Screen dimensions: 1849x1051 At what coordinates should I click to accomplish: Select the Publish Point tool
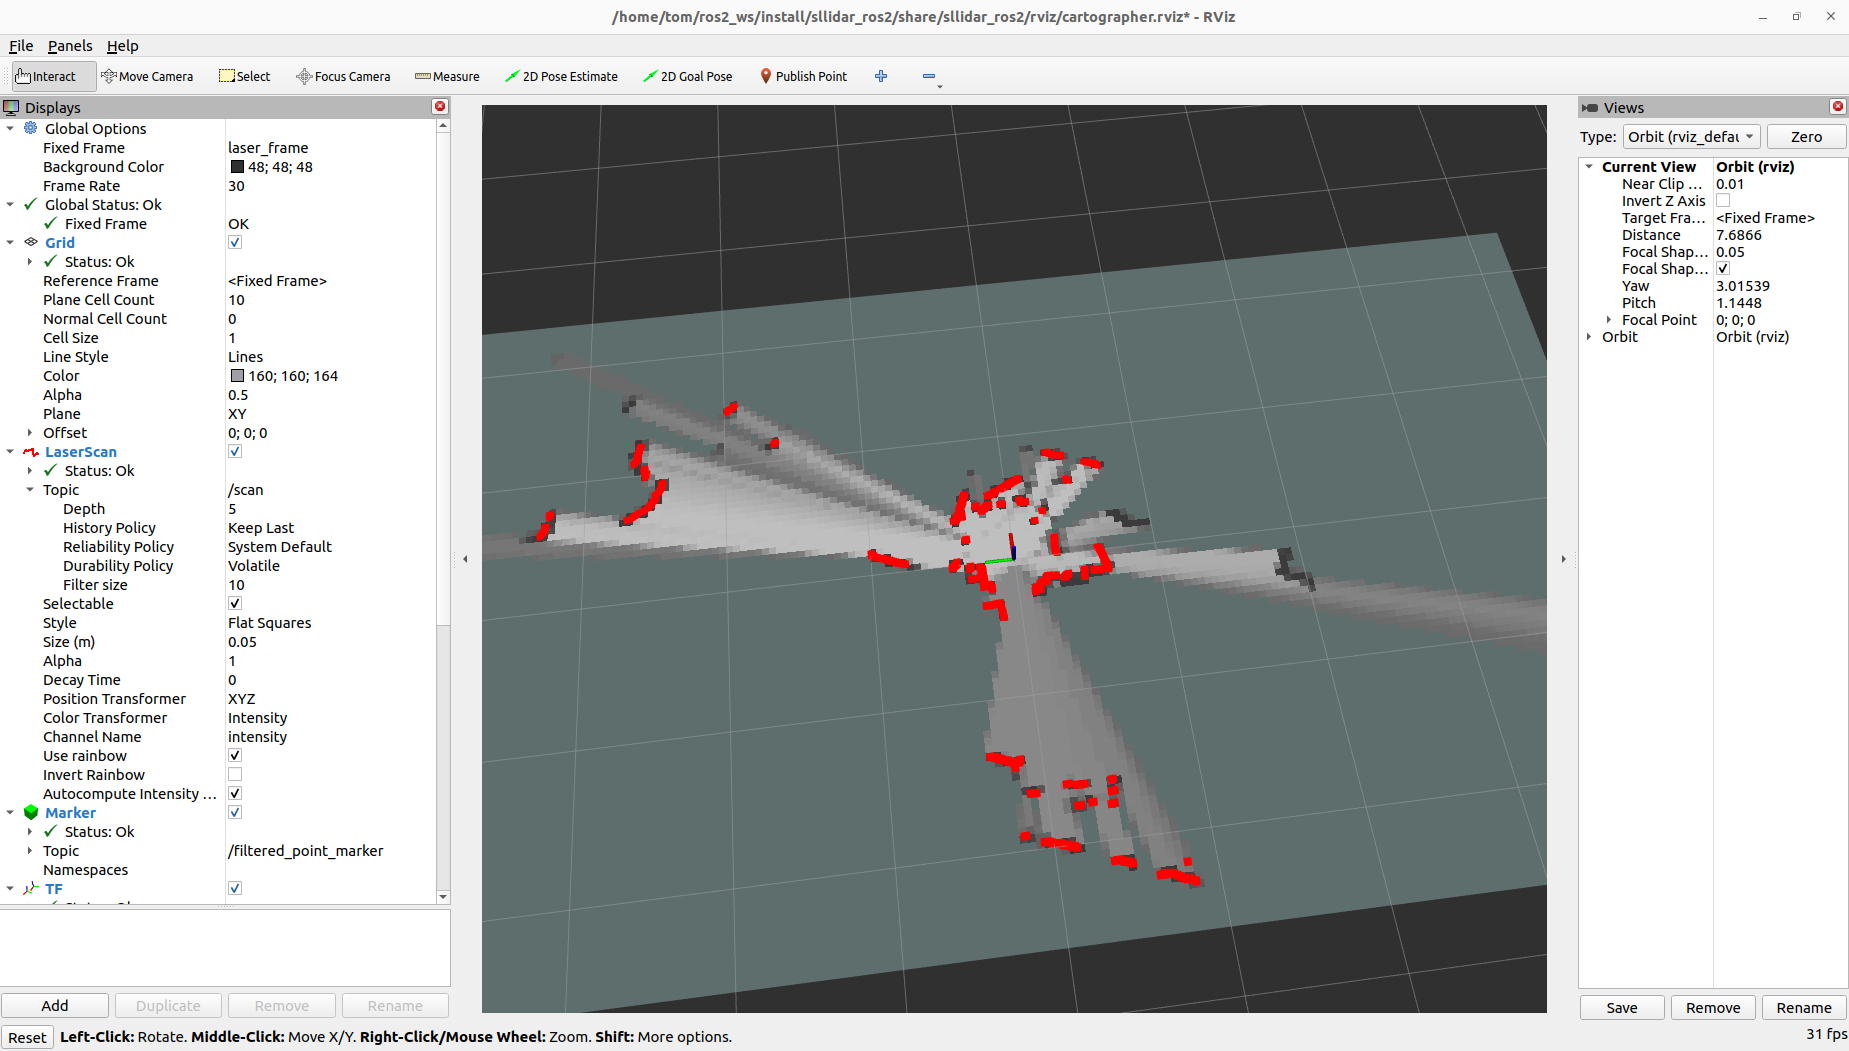pos(803,76)
